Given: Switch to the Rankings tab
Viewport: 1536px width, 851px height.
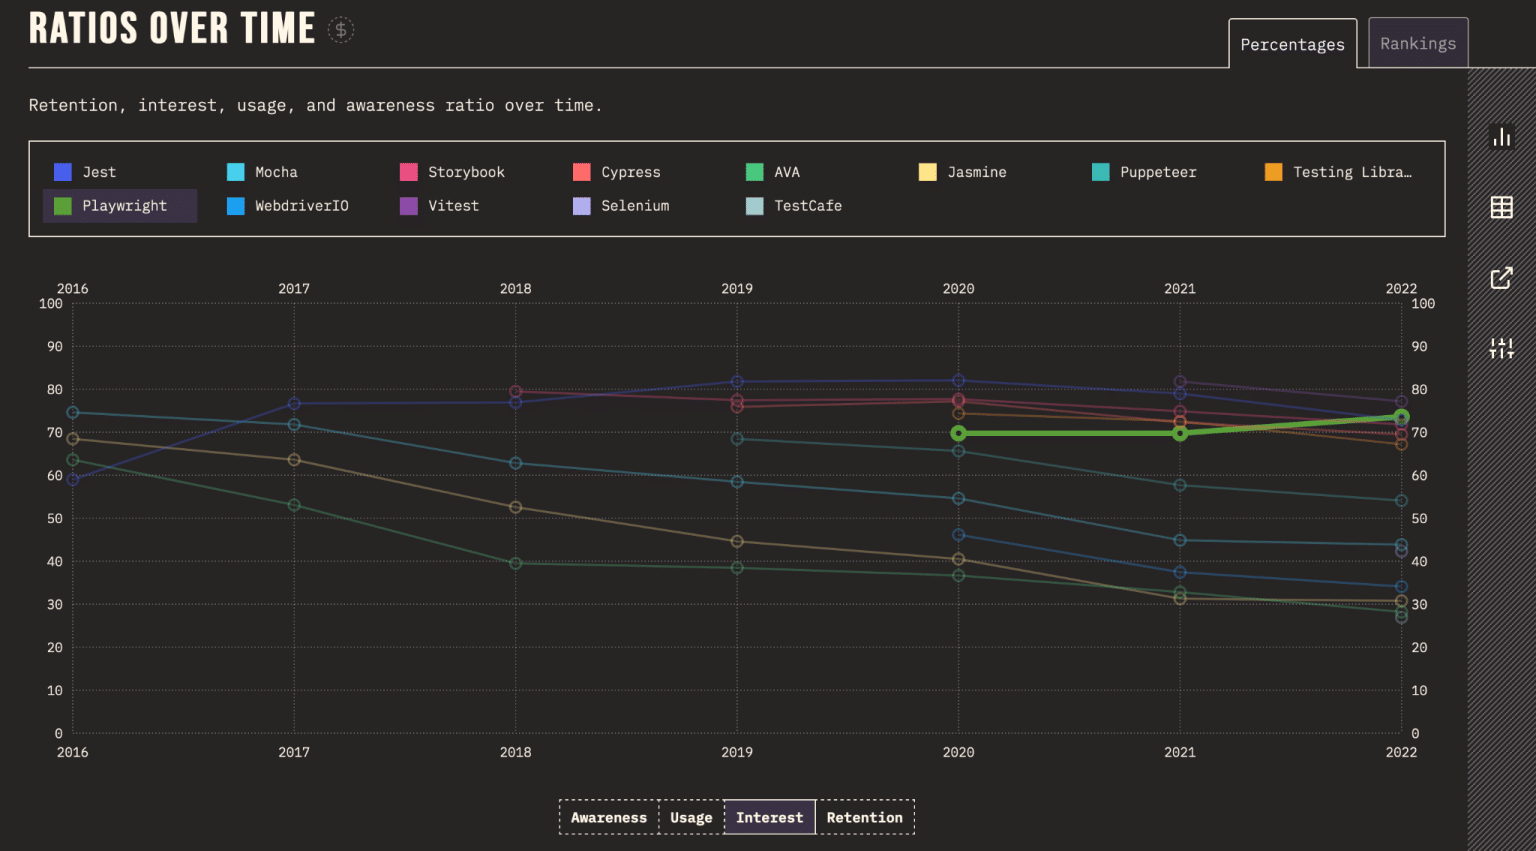Looking at the screenshot, I should pyautogui.click(x=1417, y=43).
